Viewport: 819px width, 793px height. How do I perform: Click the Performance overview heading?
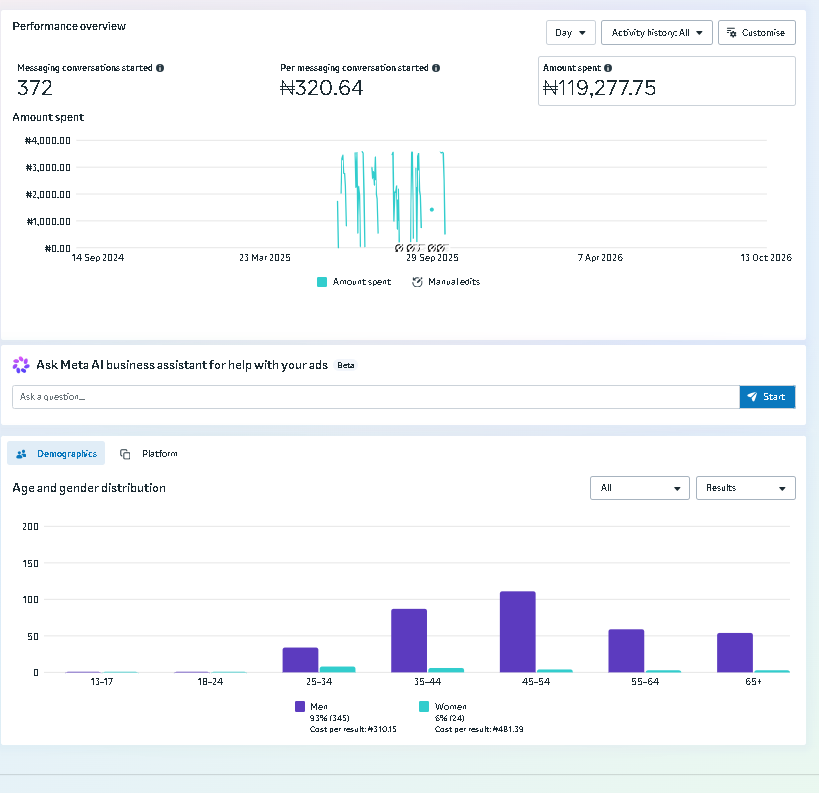[x=69, y=26]
